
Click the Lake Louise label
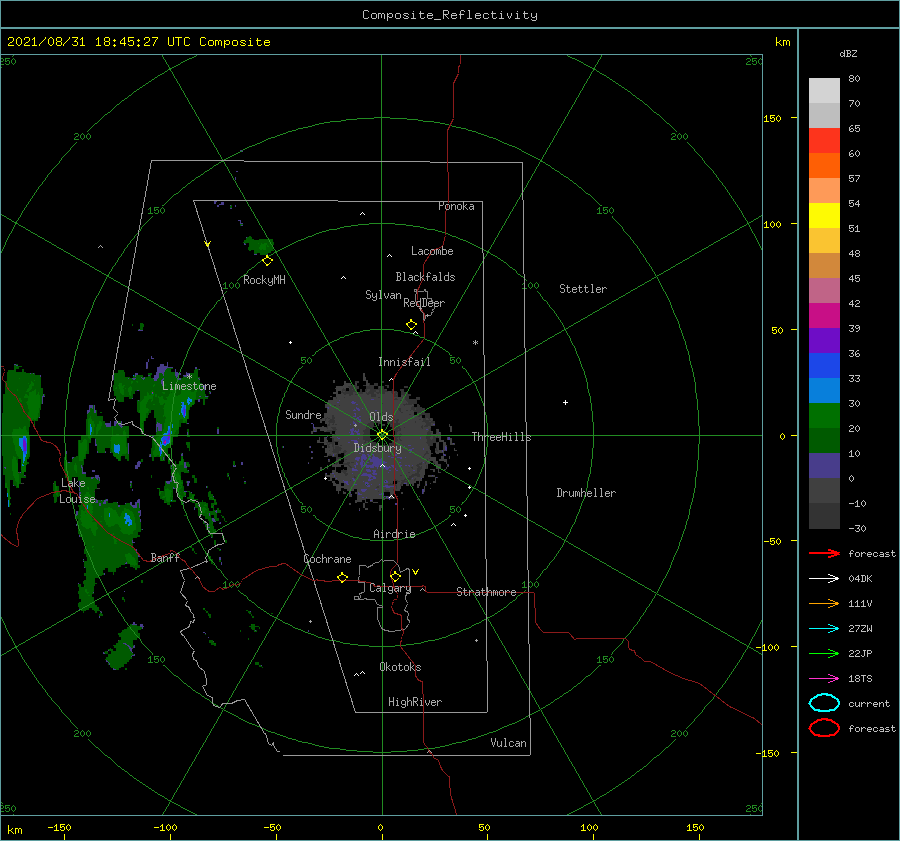(77, 491)
